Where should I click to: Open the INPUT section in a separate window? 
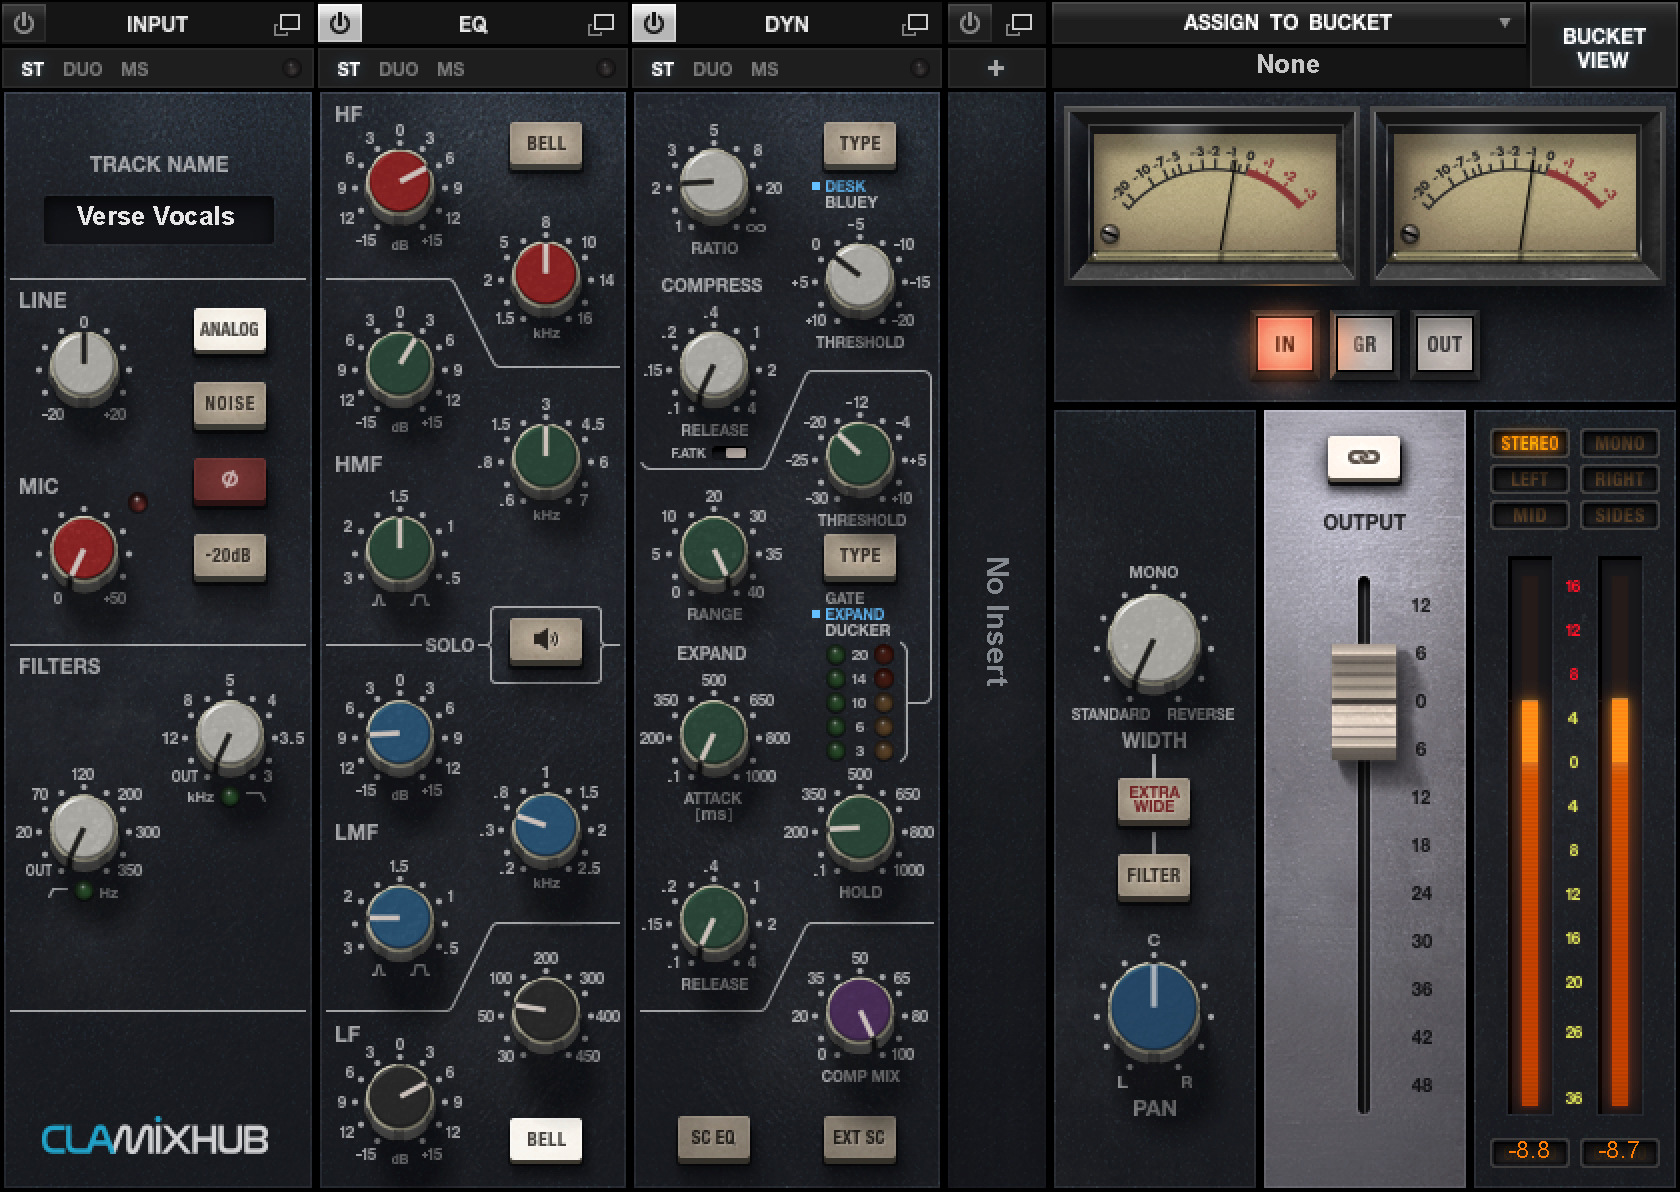[x=288, y=23]
